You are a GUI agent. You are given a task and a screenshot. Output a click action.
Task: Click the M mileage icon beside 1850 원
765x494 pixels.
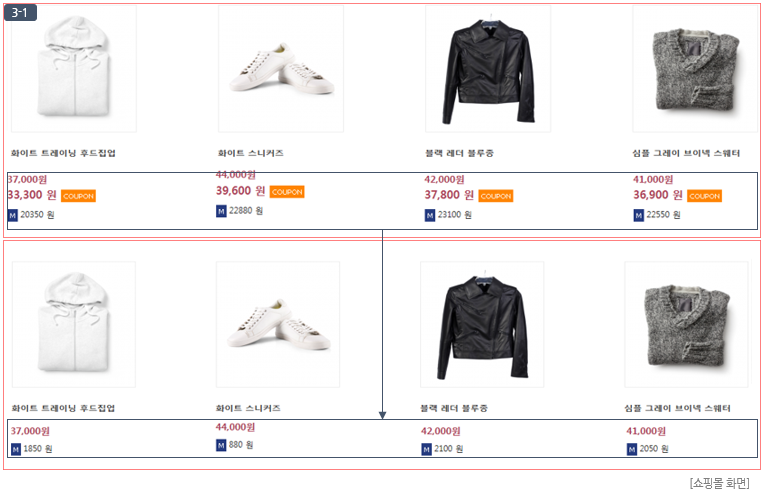[x=15, y=449]
